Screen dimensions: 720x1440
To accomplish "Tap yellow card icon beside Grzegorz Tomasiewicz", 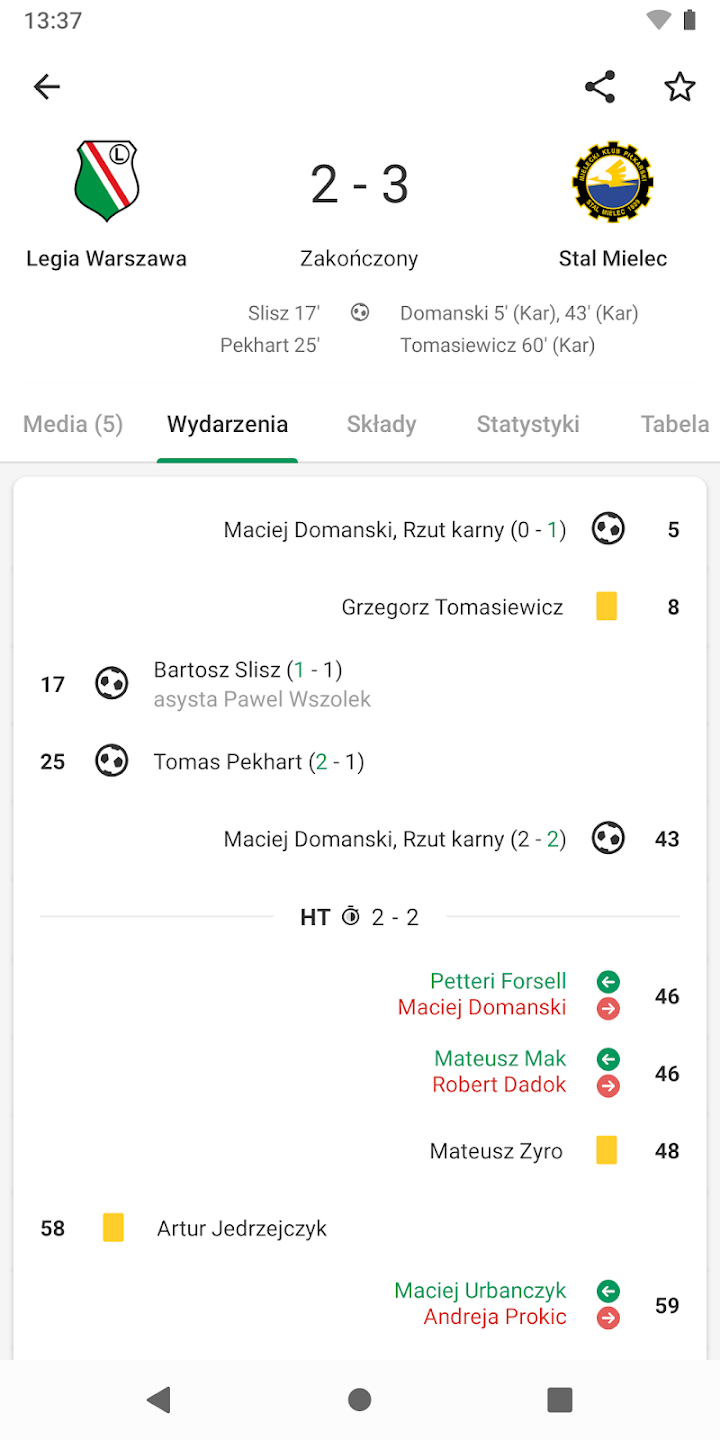I will tap(607, 606).
